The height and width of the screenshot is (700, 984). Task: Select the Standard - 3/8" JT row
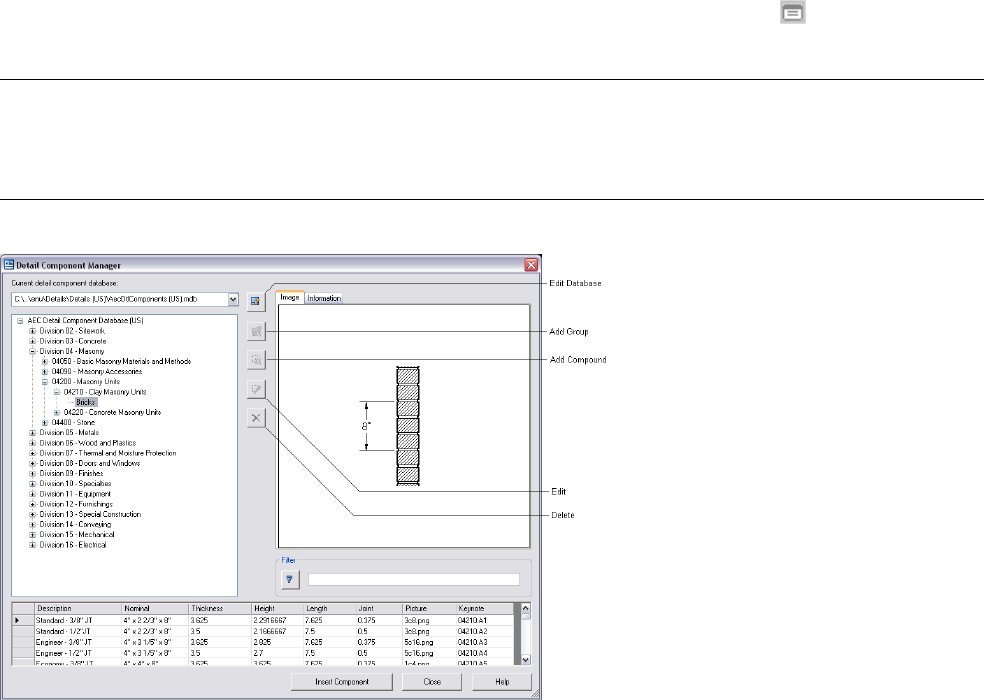[x=263, y=620]
